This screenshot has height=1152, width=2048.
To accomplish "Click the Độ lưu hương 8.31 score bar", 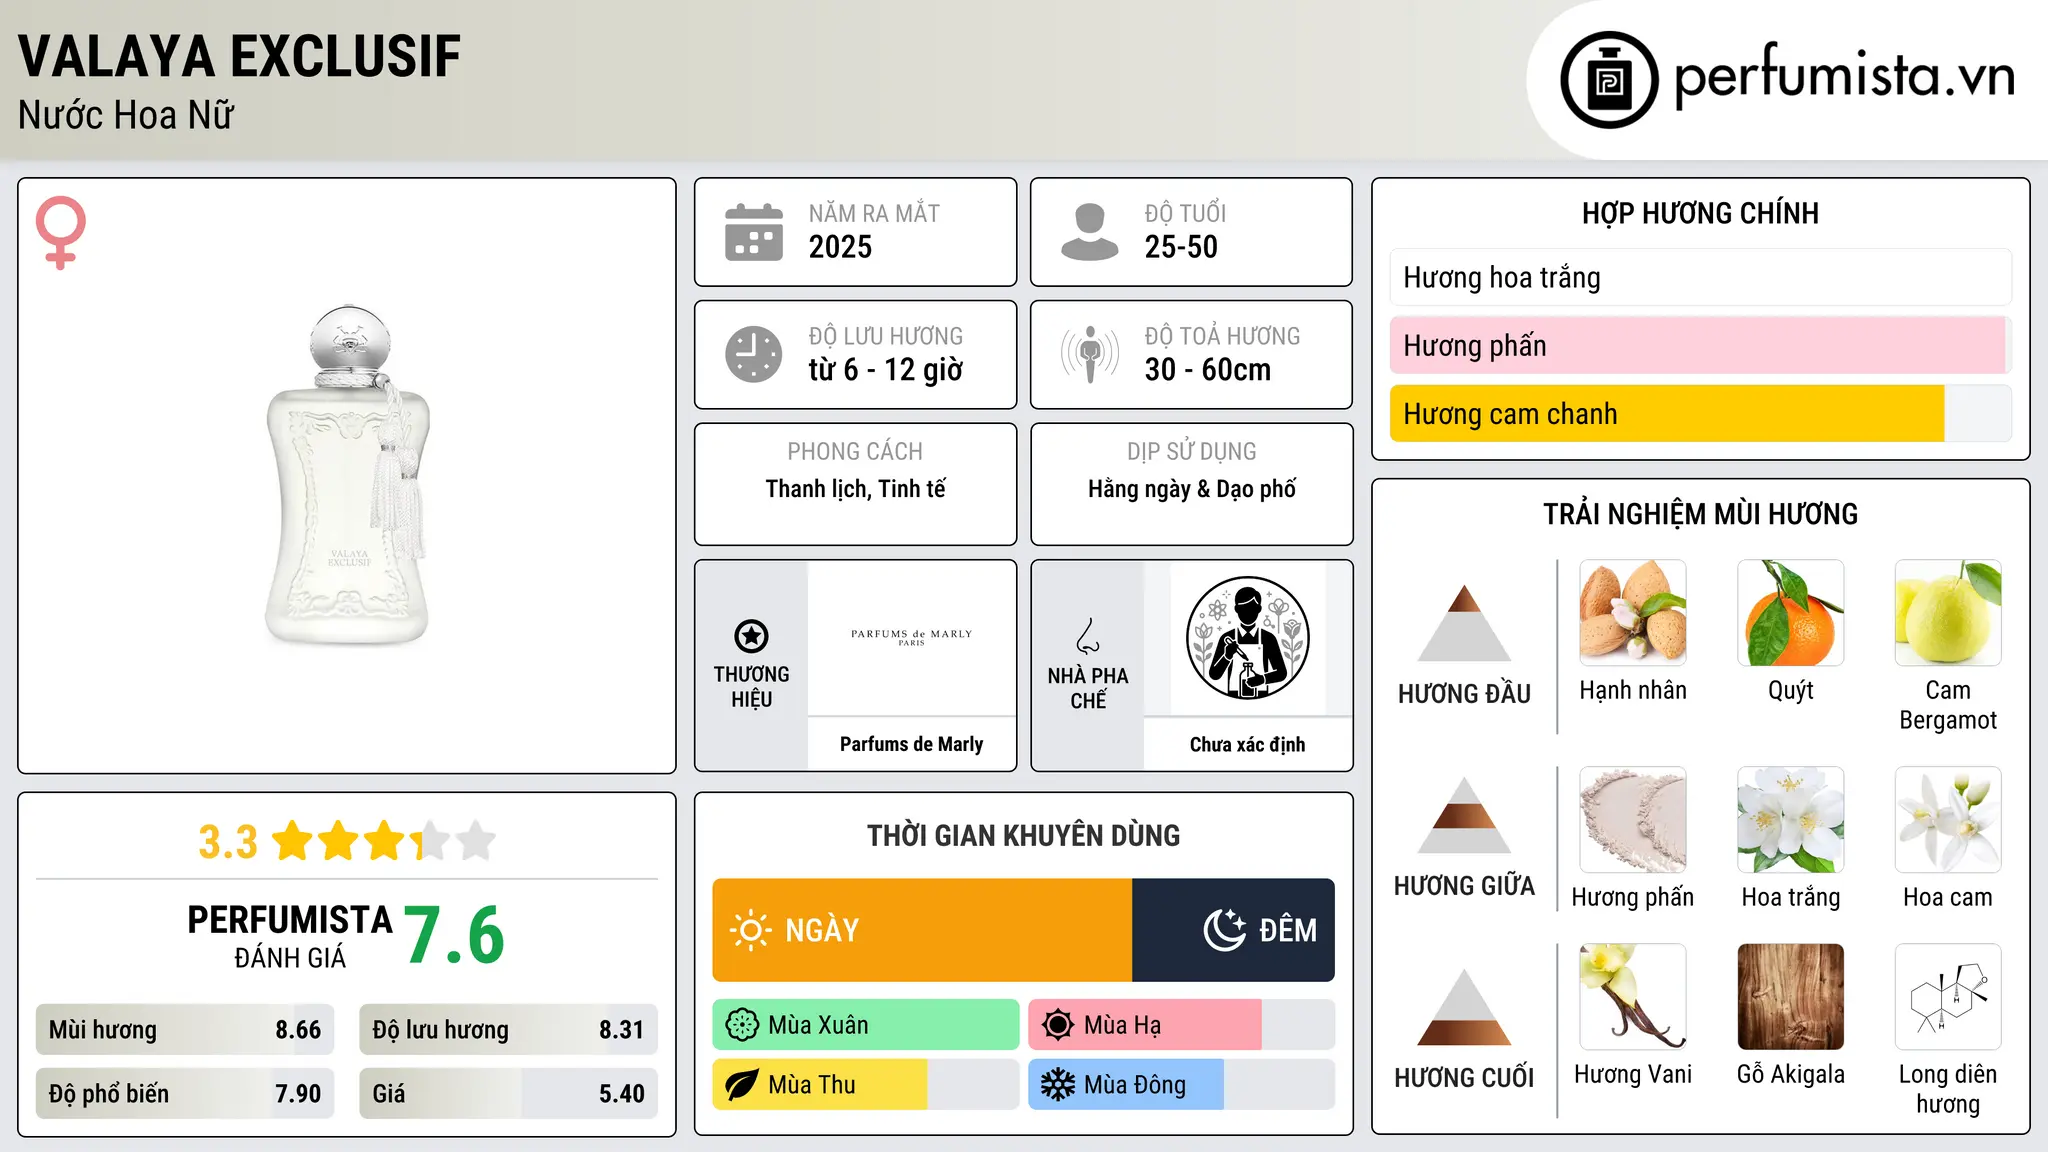I will pos(508,1030).
